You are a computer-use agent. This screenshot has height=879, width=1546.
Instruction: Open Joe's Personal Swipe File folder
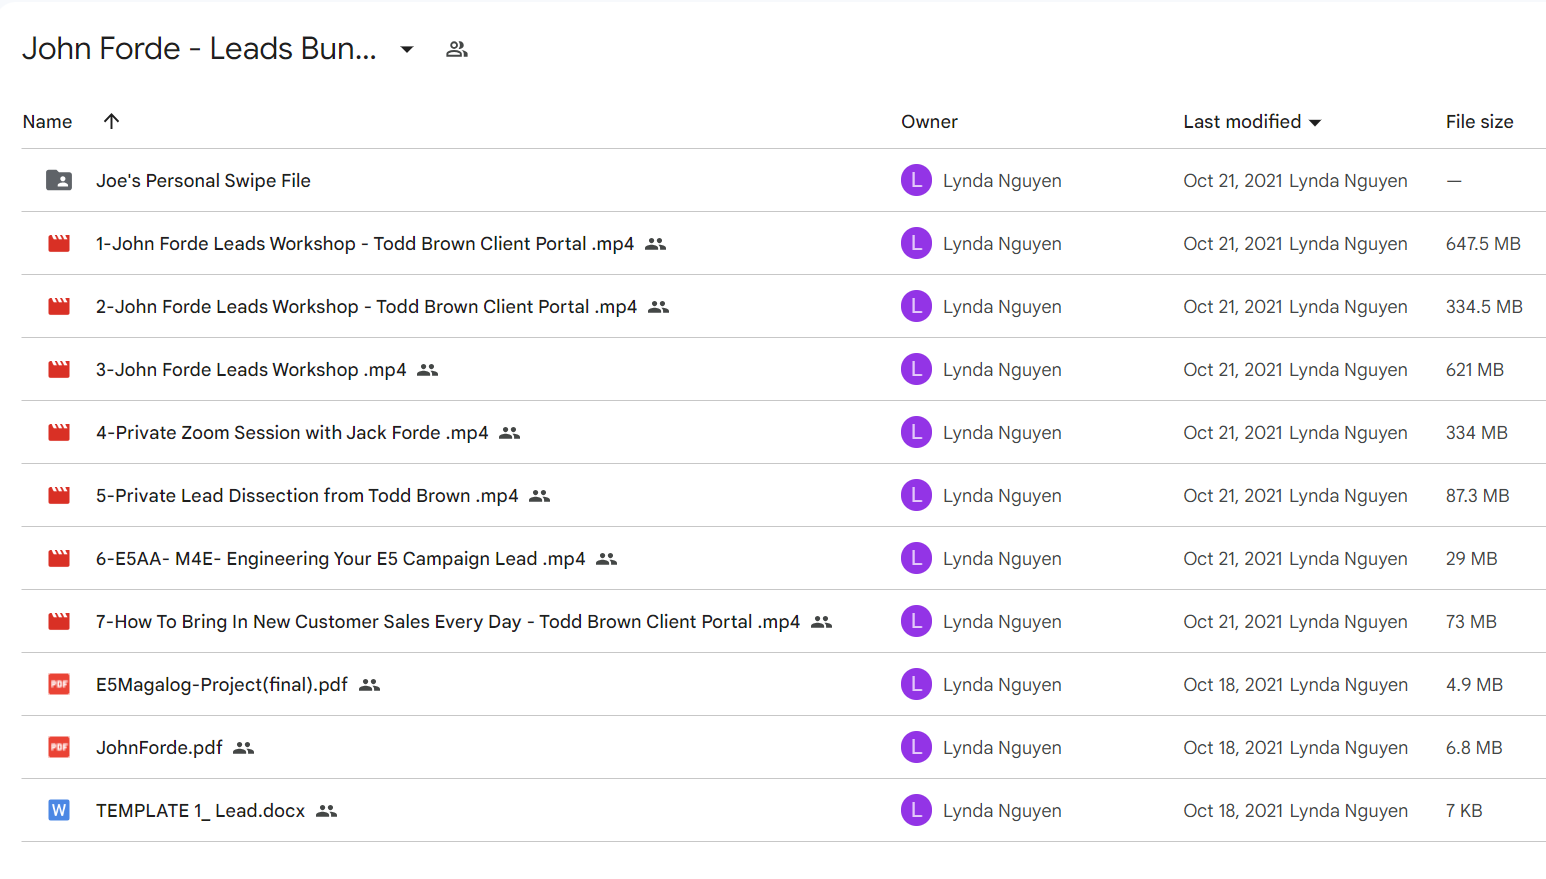coord(203,180)
